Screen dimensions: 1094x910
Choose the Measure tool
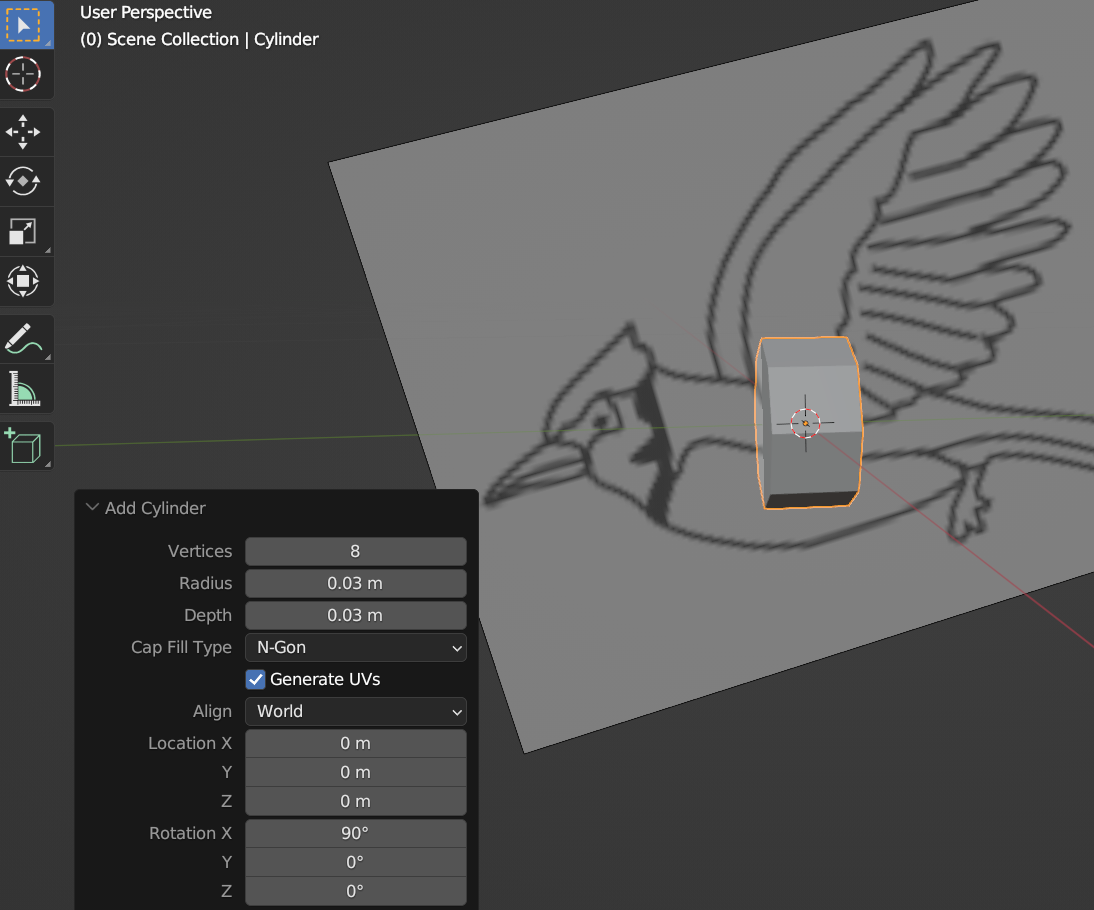23,389
